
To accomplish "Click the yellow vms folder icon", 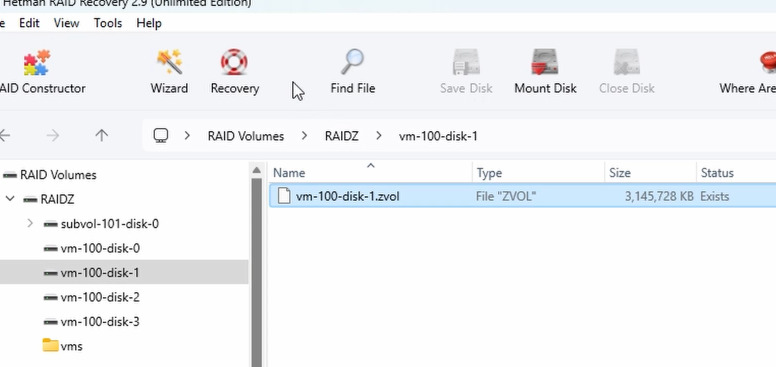I will pos(50,346).
